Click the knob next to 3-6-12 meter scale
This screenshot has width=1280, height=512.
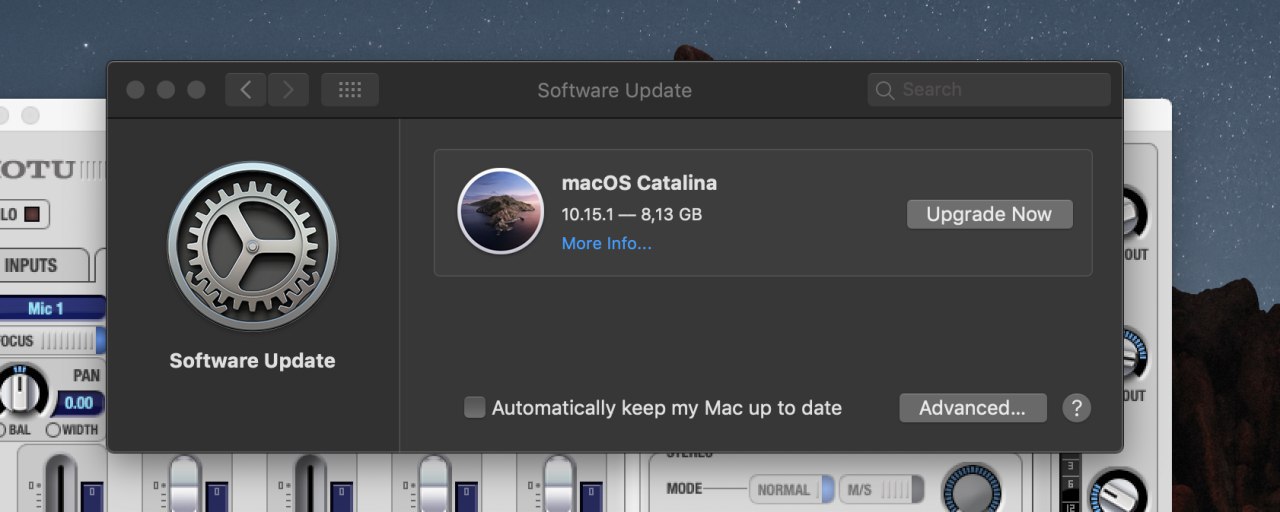[x=1119, y=493]
